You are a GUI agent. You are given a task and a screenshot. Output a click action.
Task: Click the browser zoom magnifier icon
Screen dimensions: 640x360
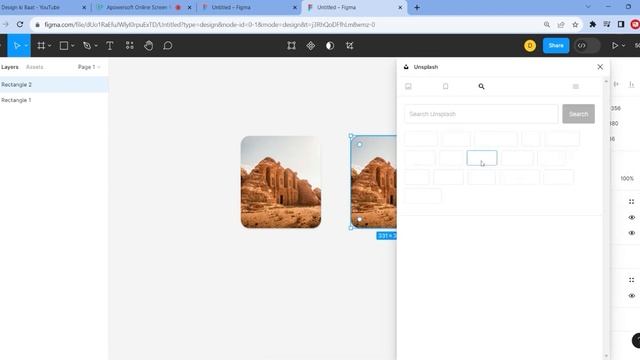[547, 25]
